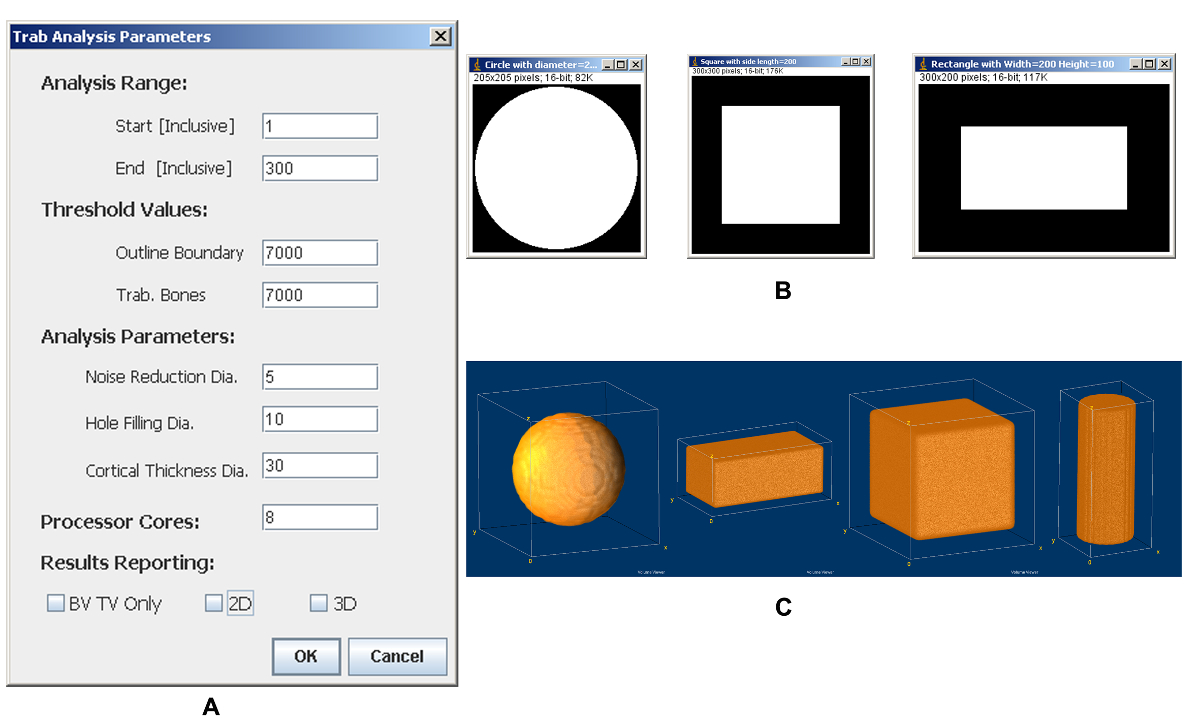Select the Noise Reduction Dia. field

coord(320,376)
